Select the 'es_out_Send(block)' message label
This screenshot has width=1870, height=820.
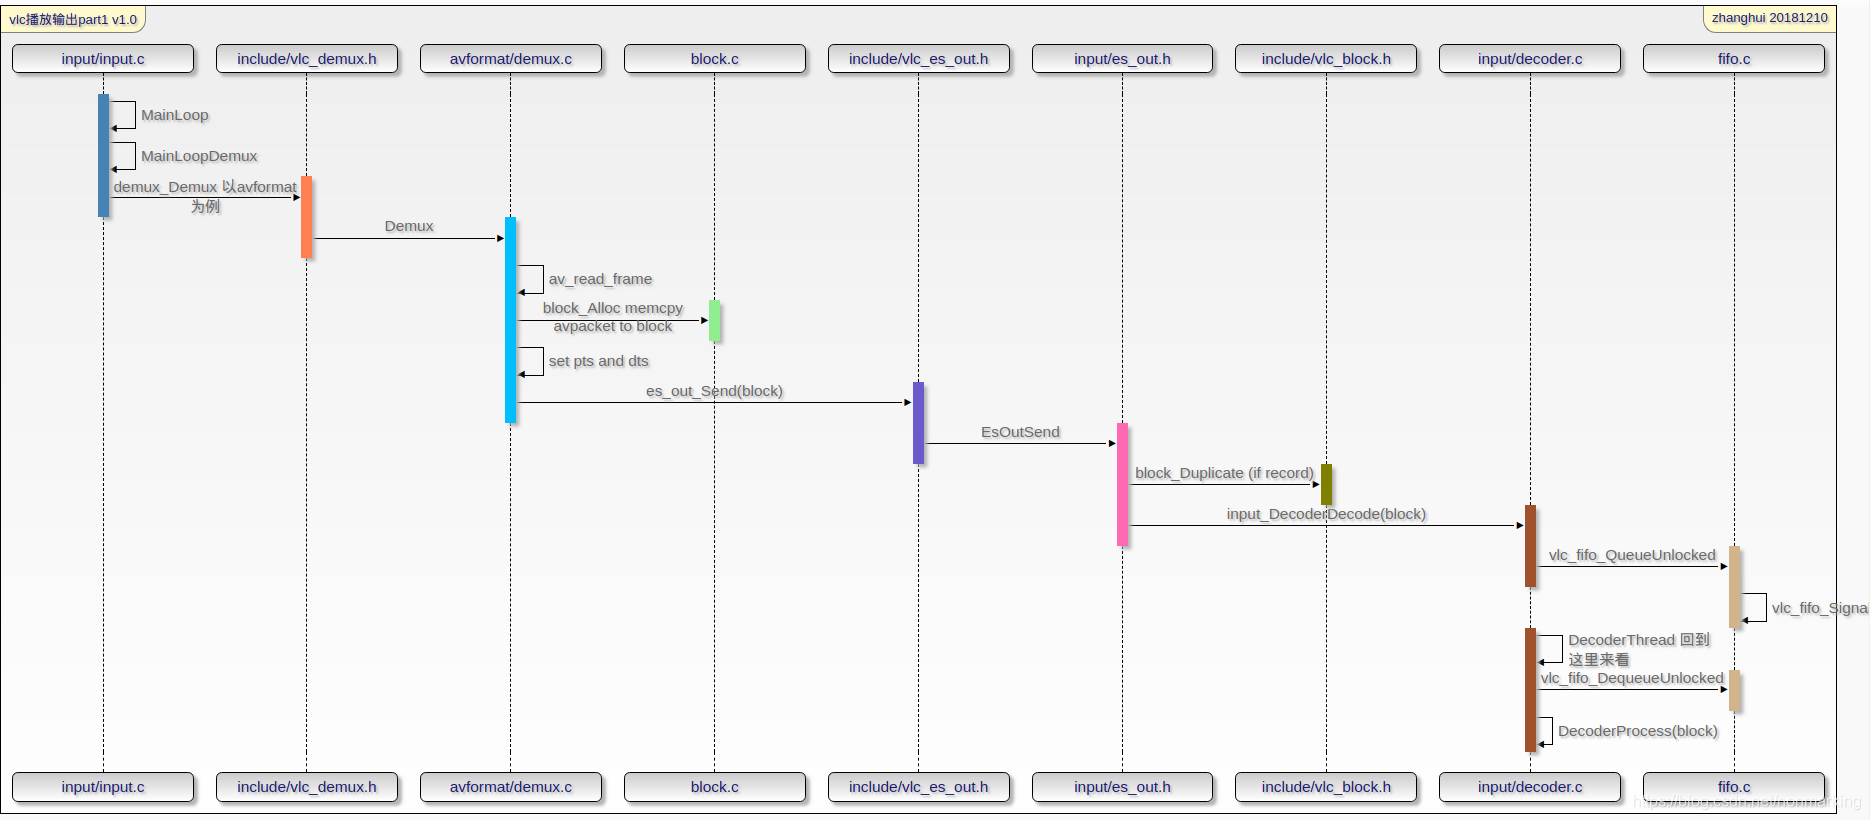[x=714, y=391]
